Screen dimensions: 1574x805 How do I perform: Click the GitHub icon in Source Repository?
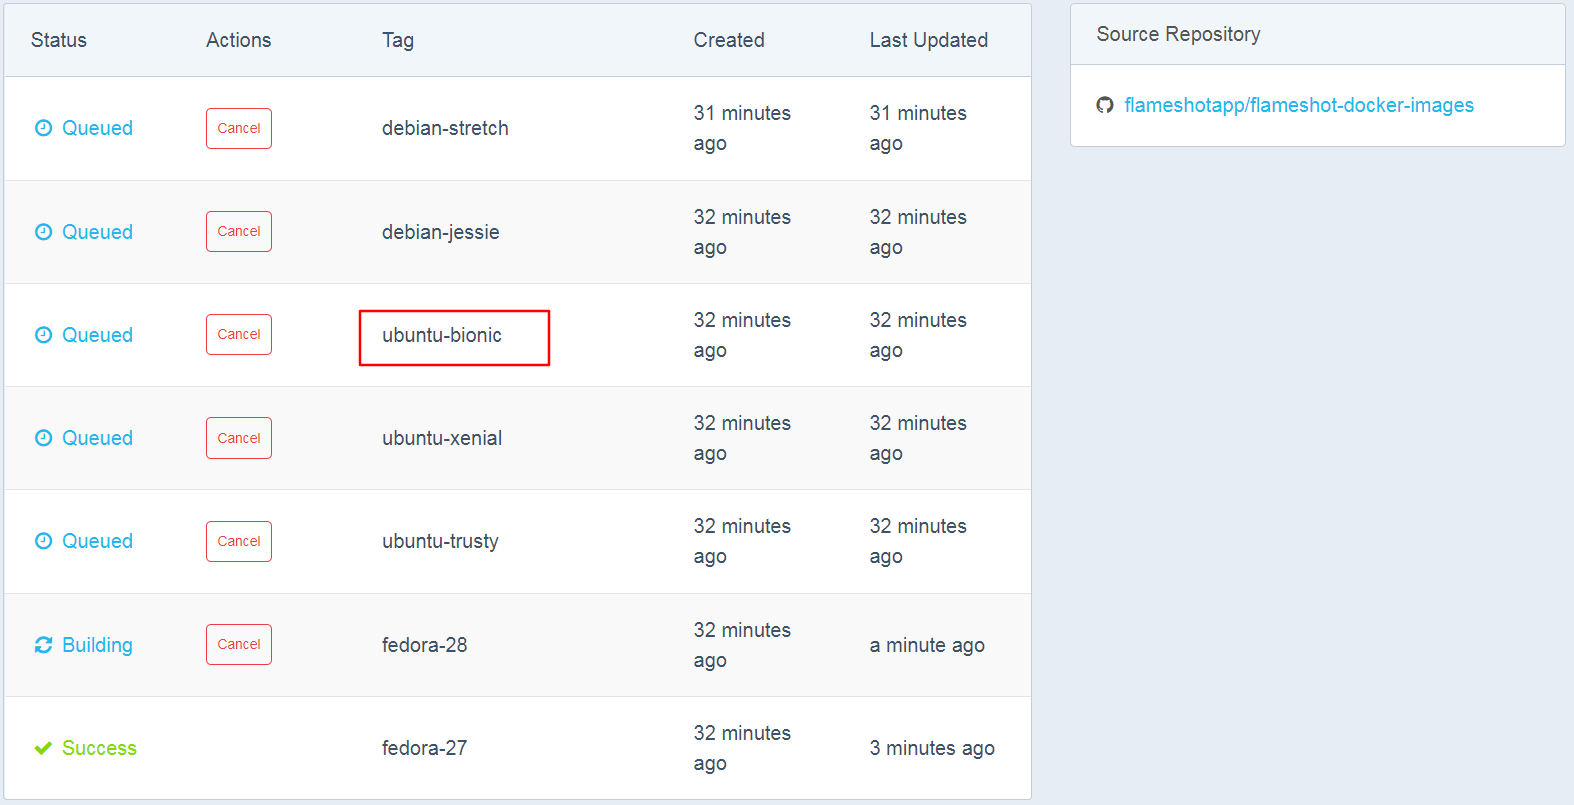(1105, 105)
